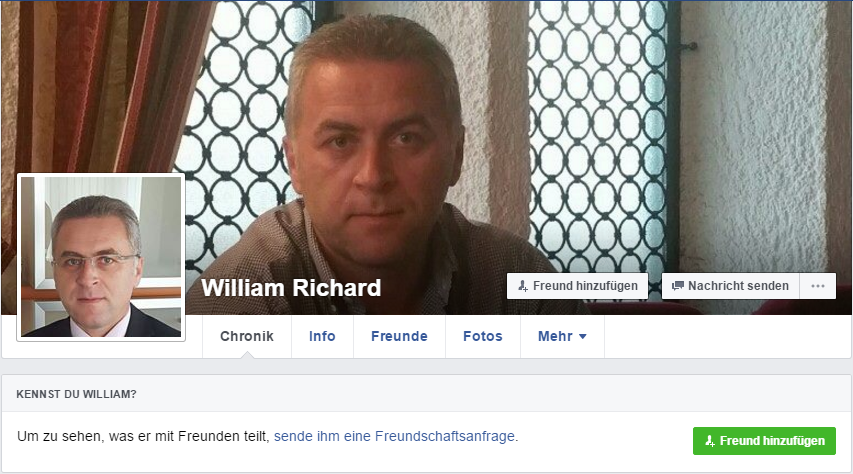Click the Nachricht senden button

pos(731,286)
